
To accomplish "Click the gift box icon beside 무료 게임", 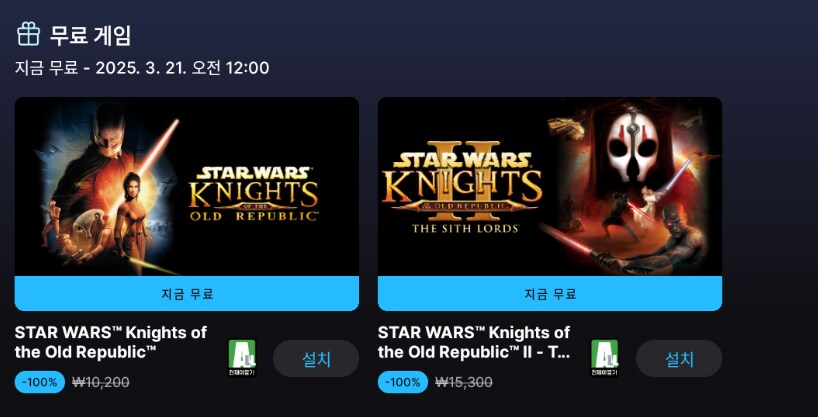I will (x=28, y=34).
